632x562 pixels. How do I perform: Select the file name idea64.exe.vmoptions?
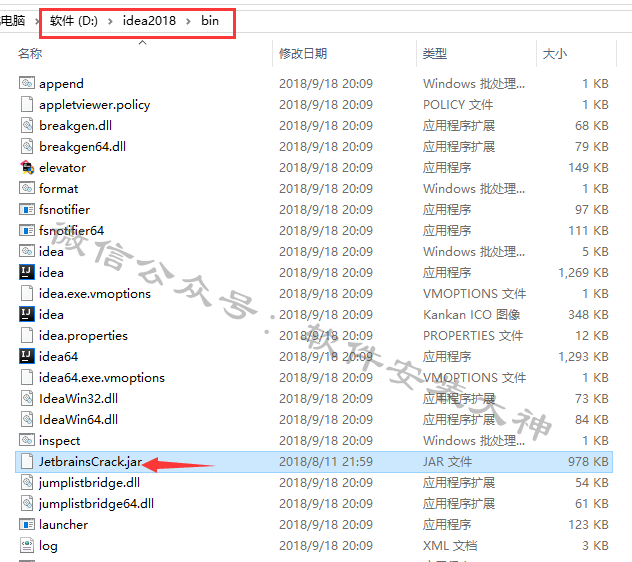pos(102,377)
